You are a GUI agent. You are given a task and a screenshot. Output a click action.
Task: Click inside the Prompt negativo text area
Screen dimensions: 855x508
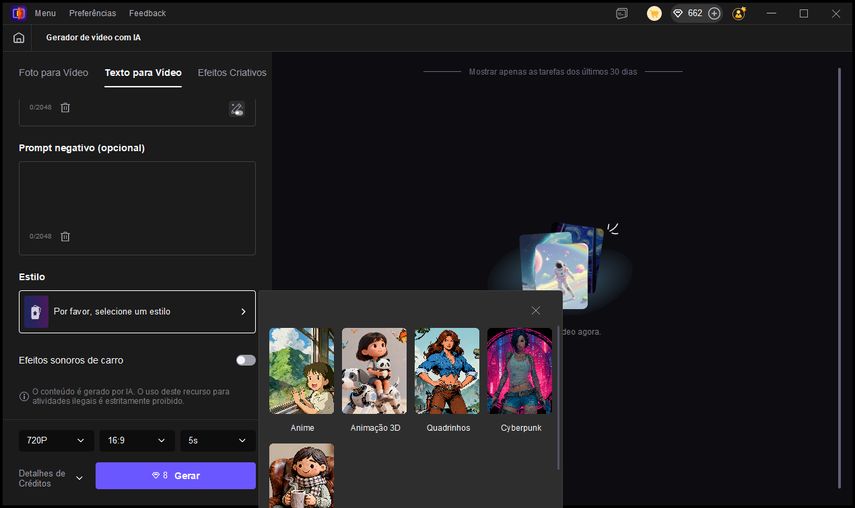click(x=137, y=208)
